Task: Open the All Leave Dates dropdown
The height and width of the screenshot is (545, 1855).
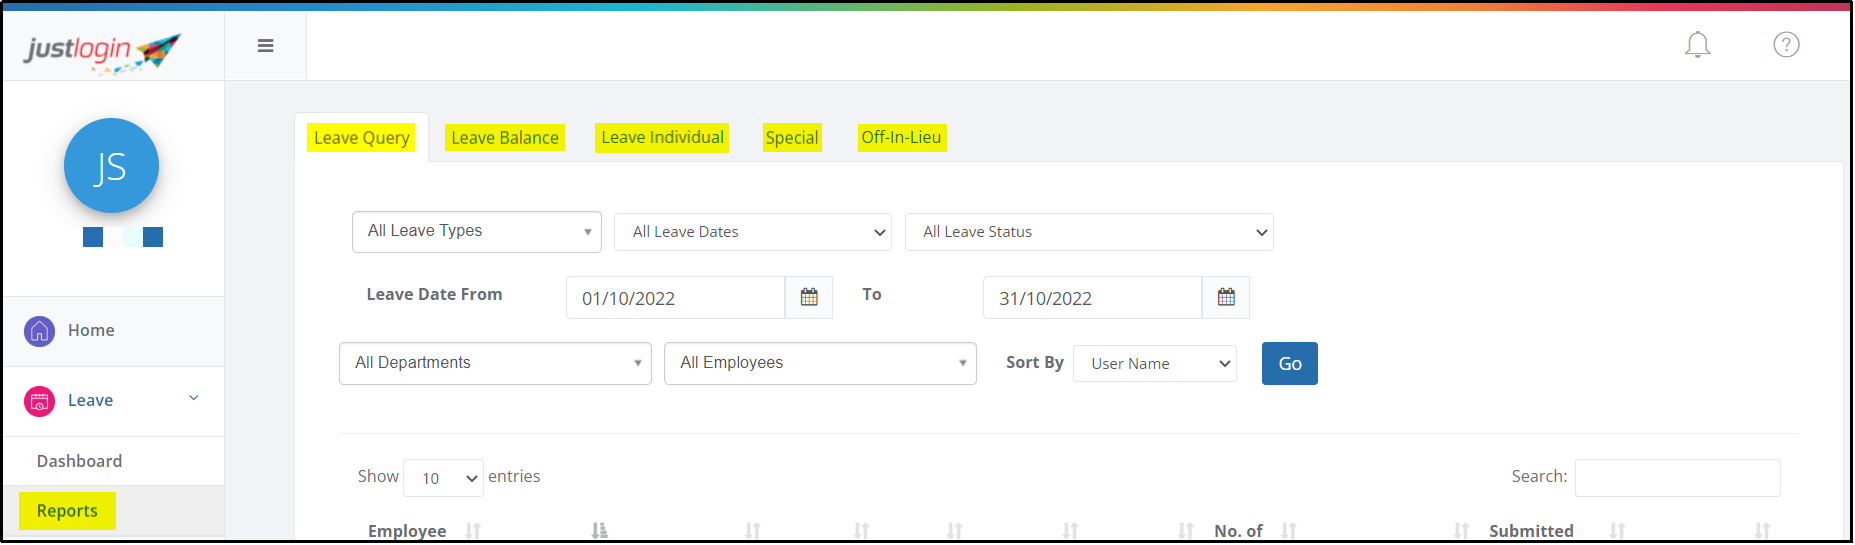Action: click(x=753, y=232)
